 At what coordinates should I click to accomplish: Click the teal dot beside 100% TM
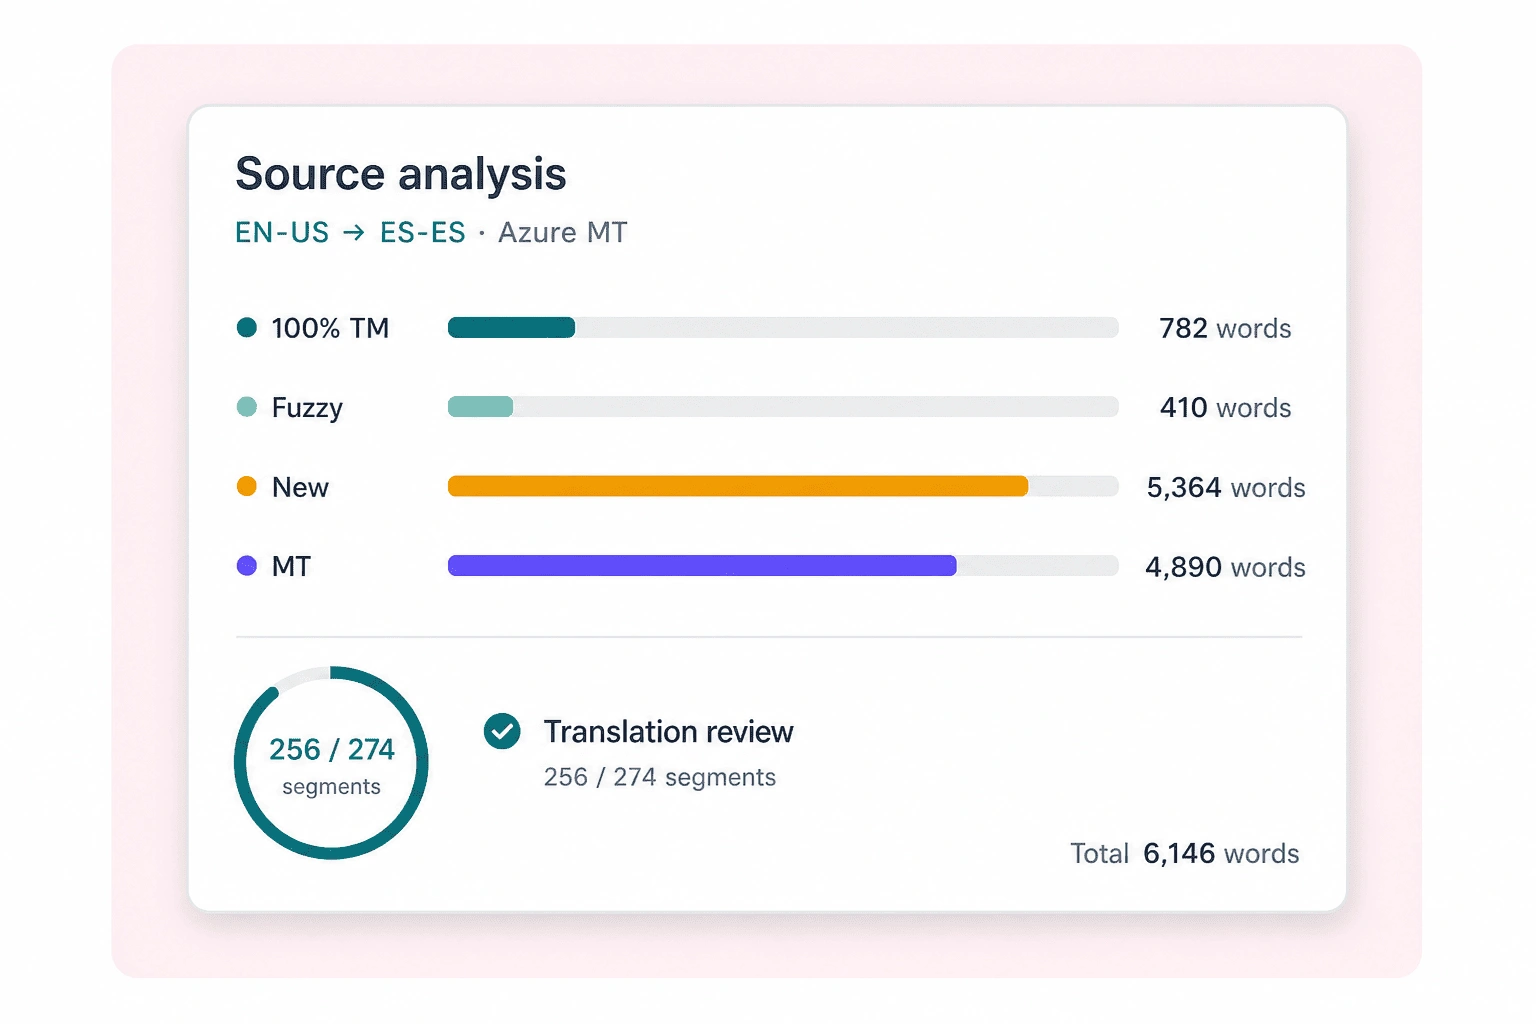[246, 327]
